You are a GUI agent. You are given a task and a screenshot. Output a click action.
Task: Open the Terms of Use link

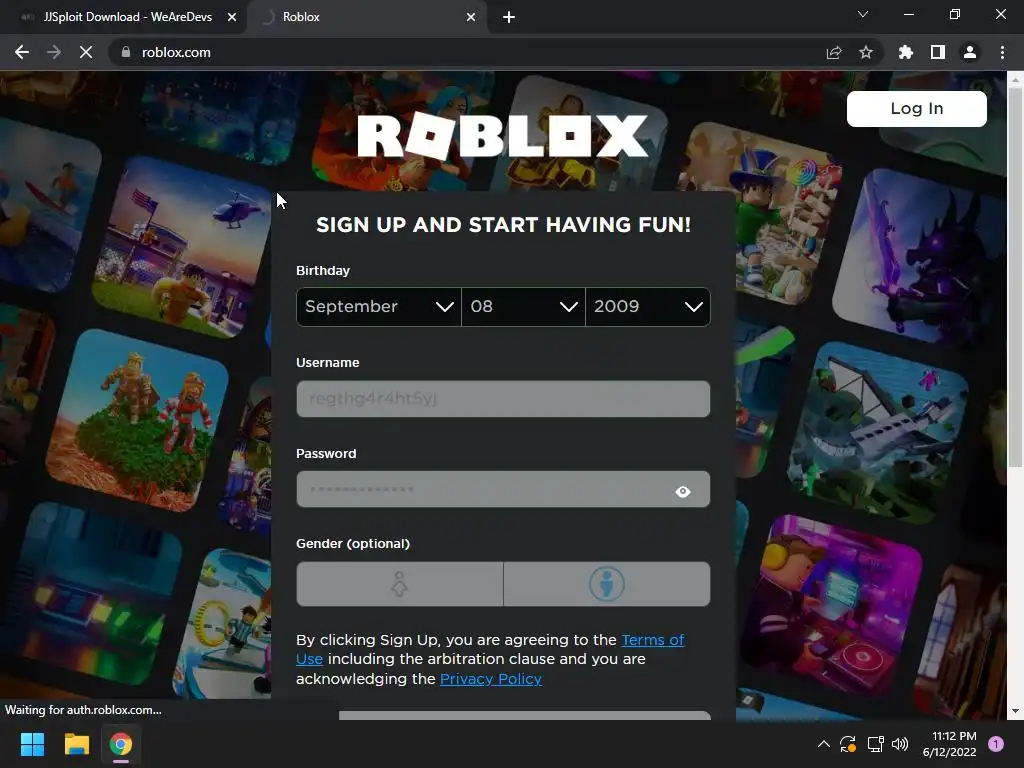coord(652,639)
